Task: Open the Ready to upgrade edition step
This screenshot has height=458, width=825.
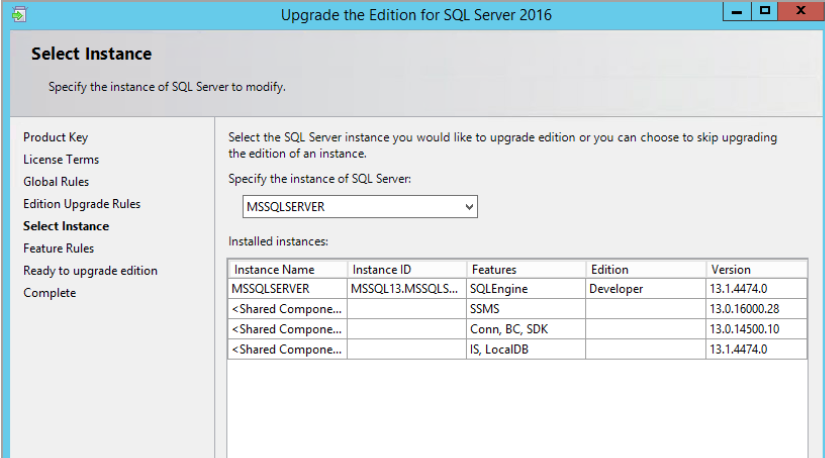Action: 90,271
